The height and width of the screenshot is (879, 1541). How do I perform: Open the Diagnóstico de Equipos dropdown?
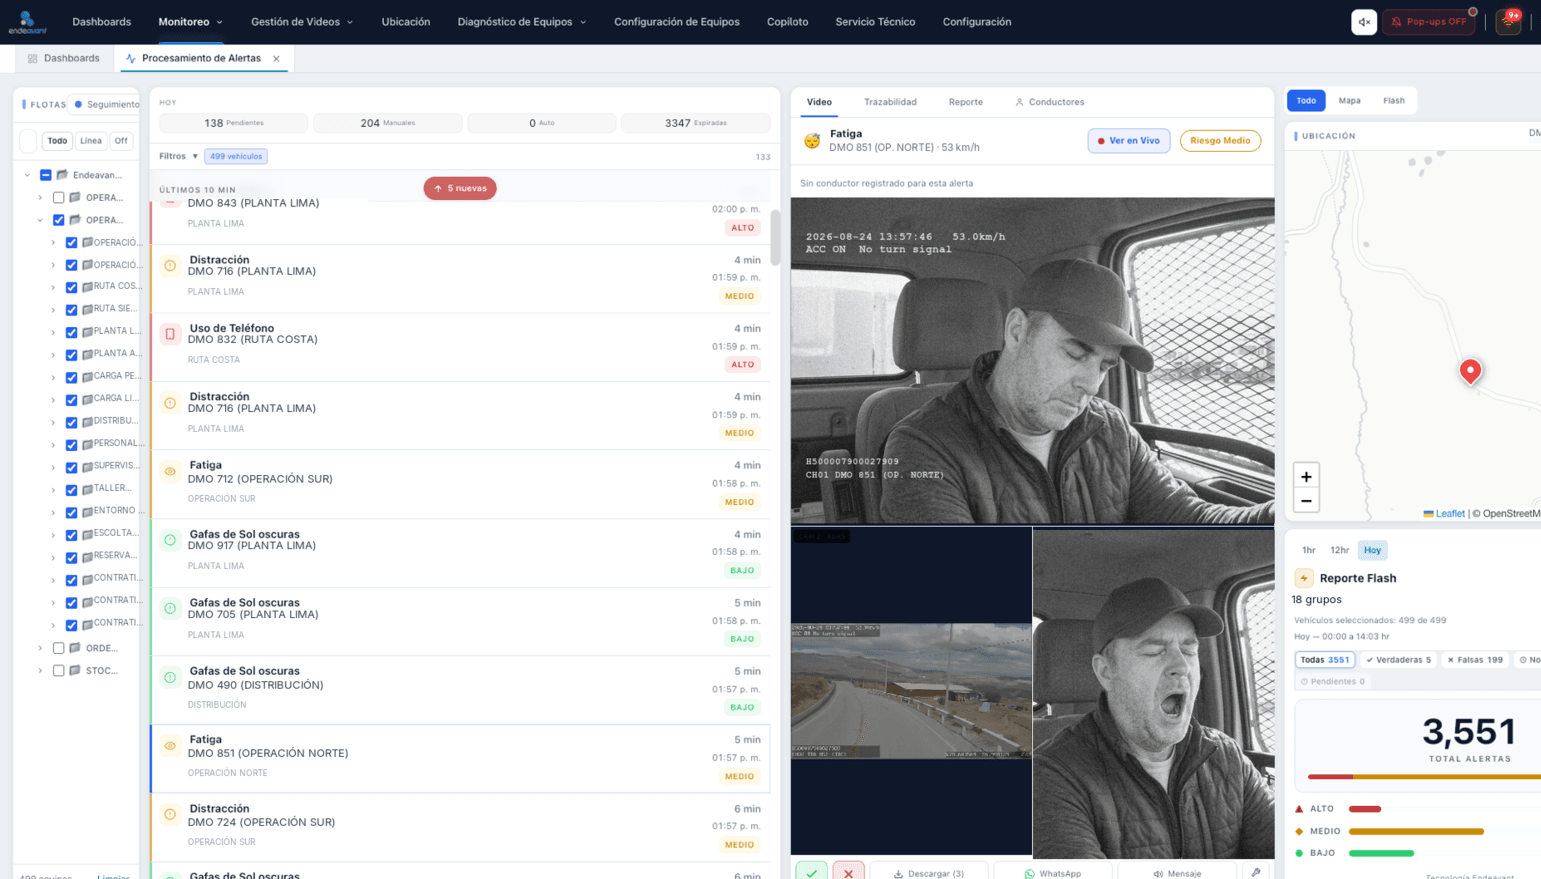click(522, 22)
